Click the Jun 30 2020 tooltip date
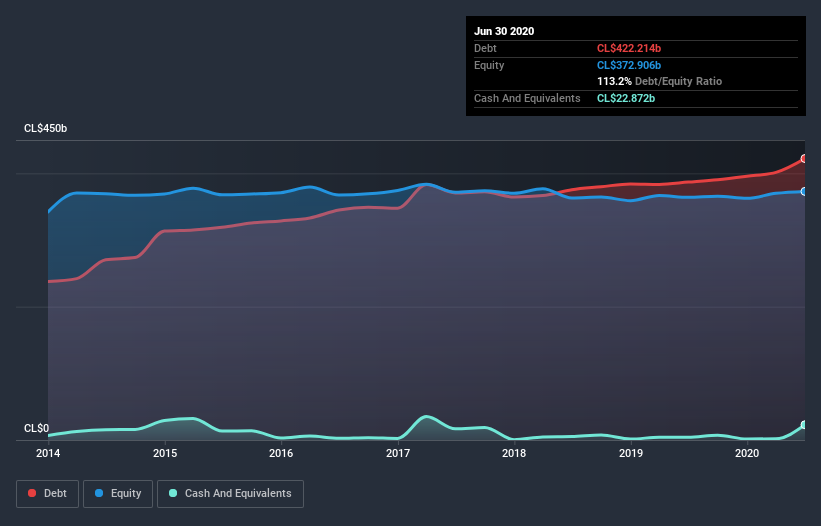 tap(504, 31)
